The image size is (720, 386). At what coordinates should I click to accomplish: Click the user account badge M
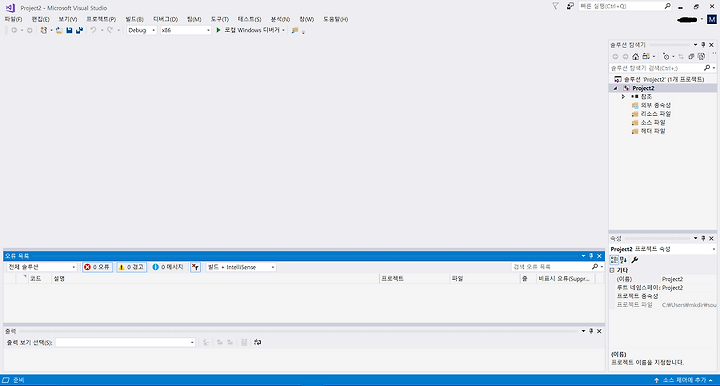[x=712, y=19]
